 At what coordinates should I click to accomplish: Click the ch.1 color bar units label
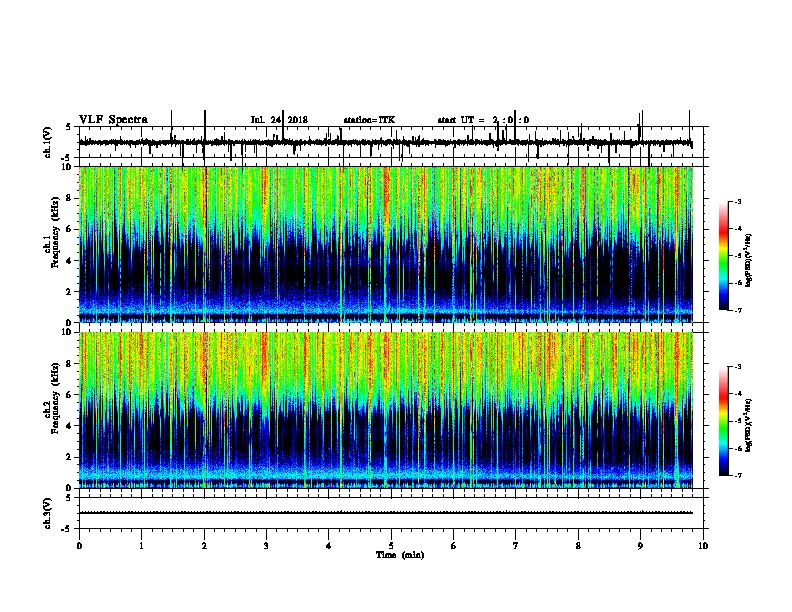749,260
